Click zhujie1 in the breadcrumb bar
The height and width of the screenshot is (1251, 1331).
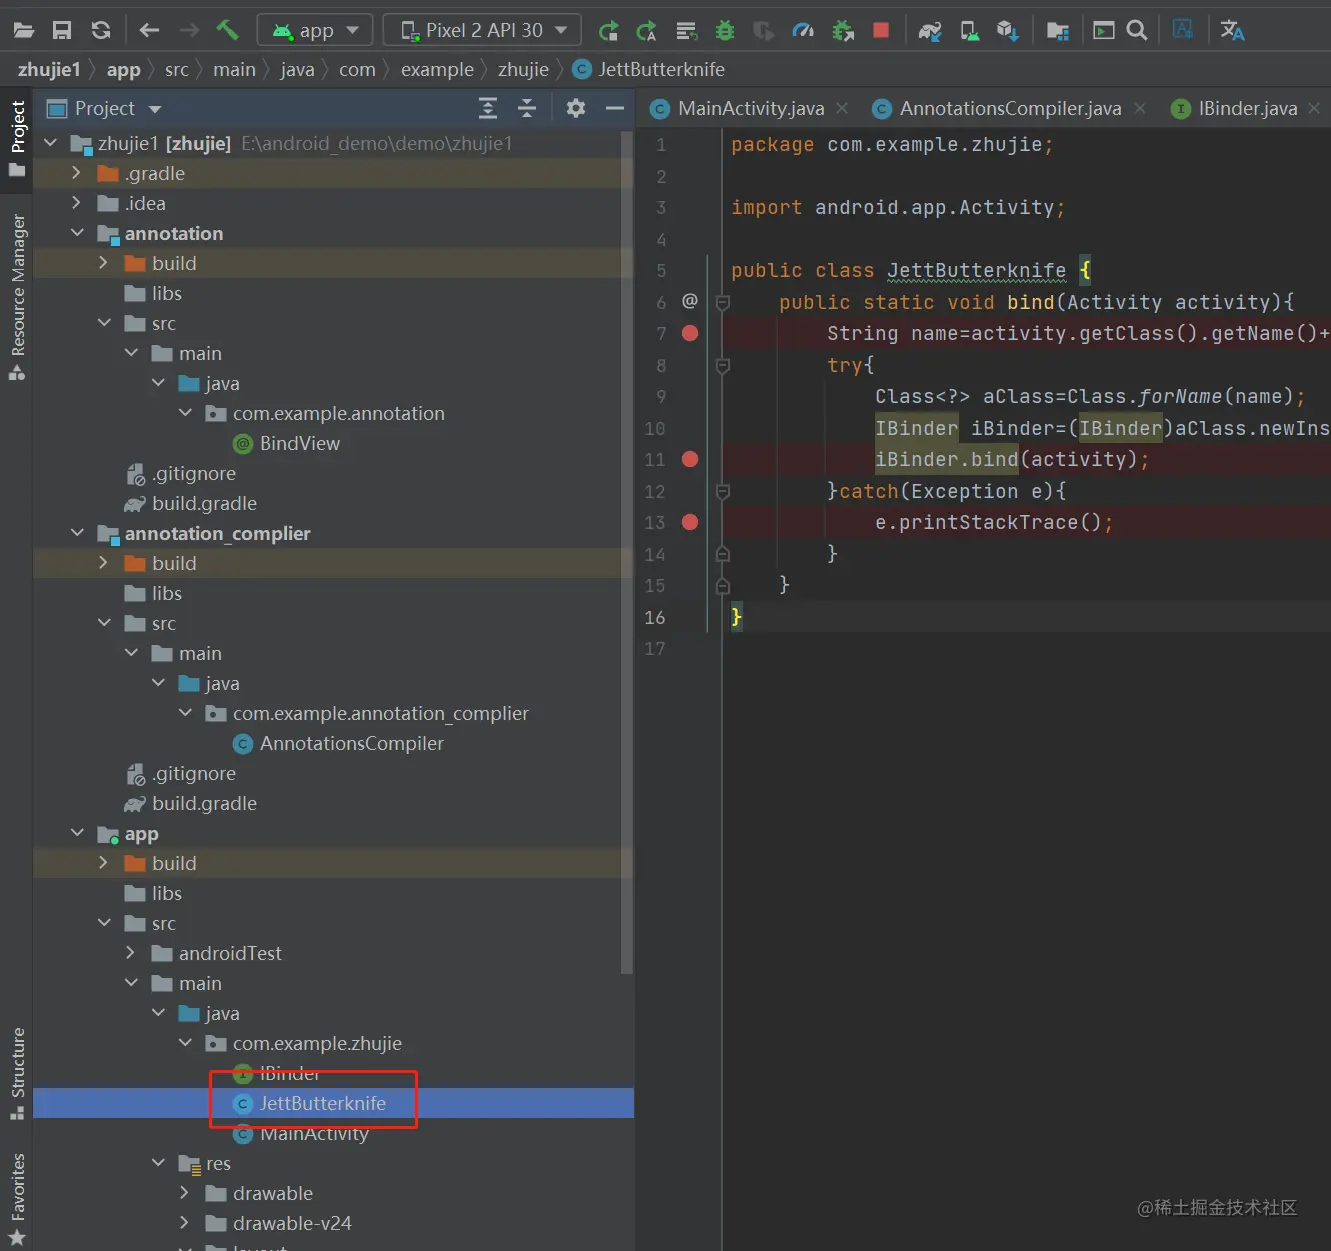(x=48, y=69)
